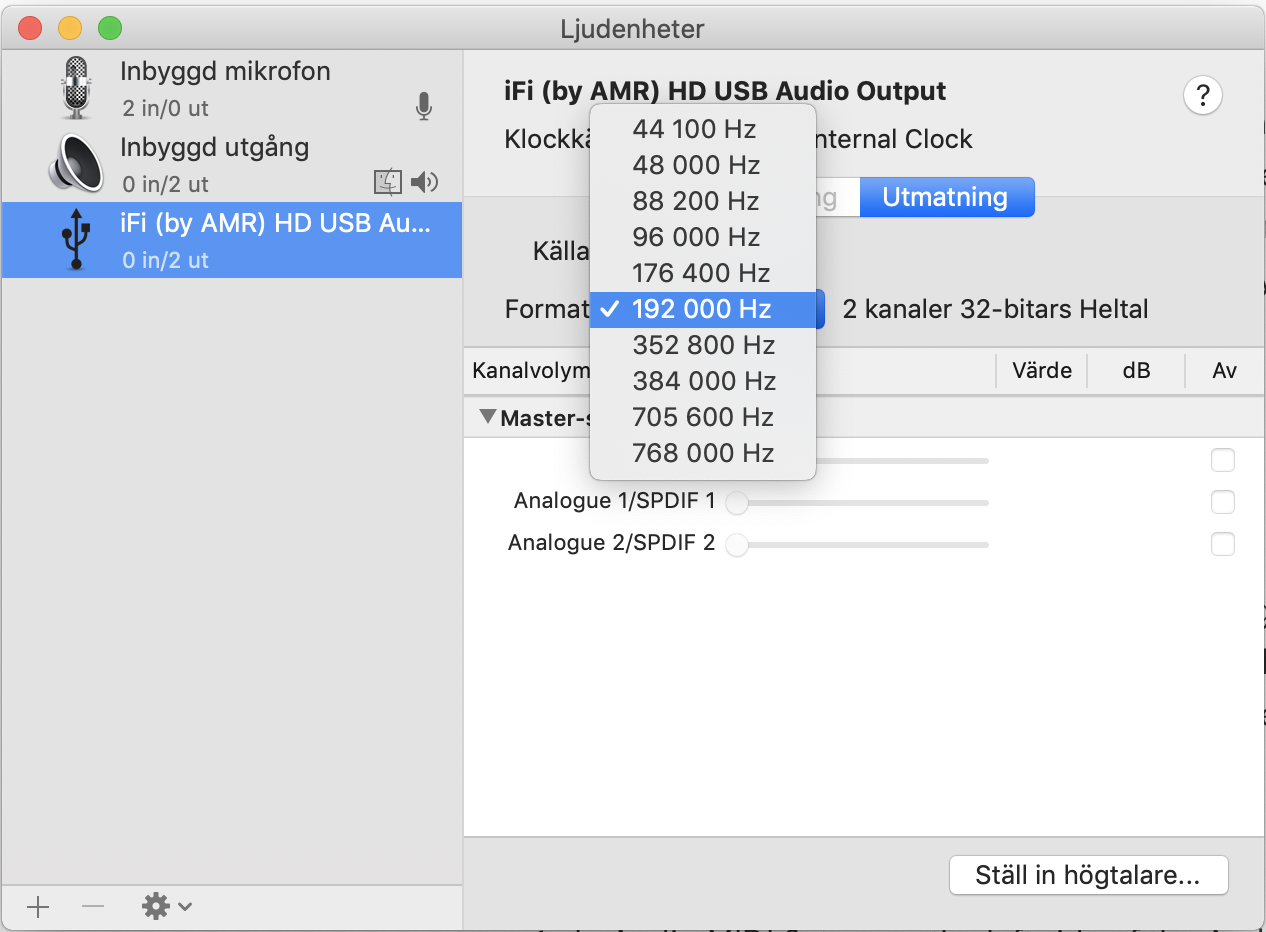Toggle the Master channel mute checkbox

1222,460
